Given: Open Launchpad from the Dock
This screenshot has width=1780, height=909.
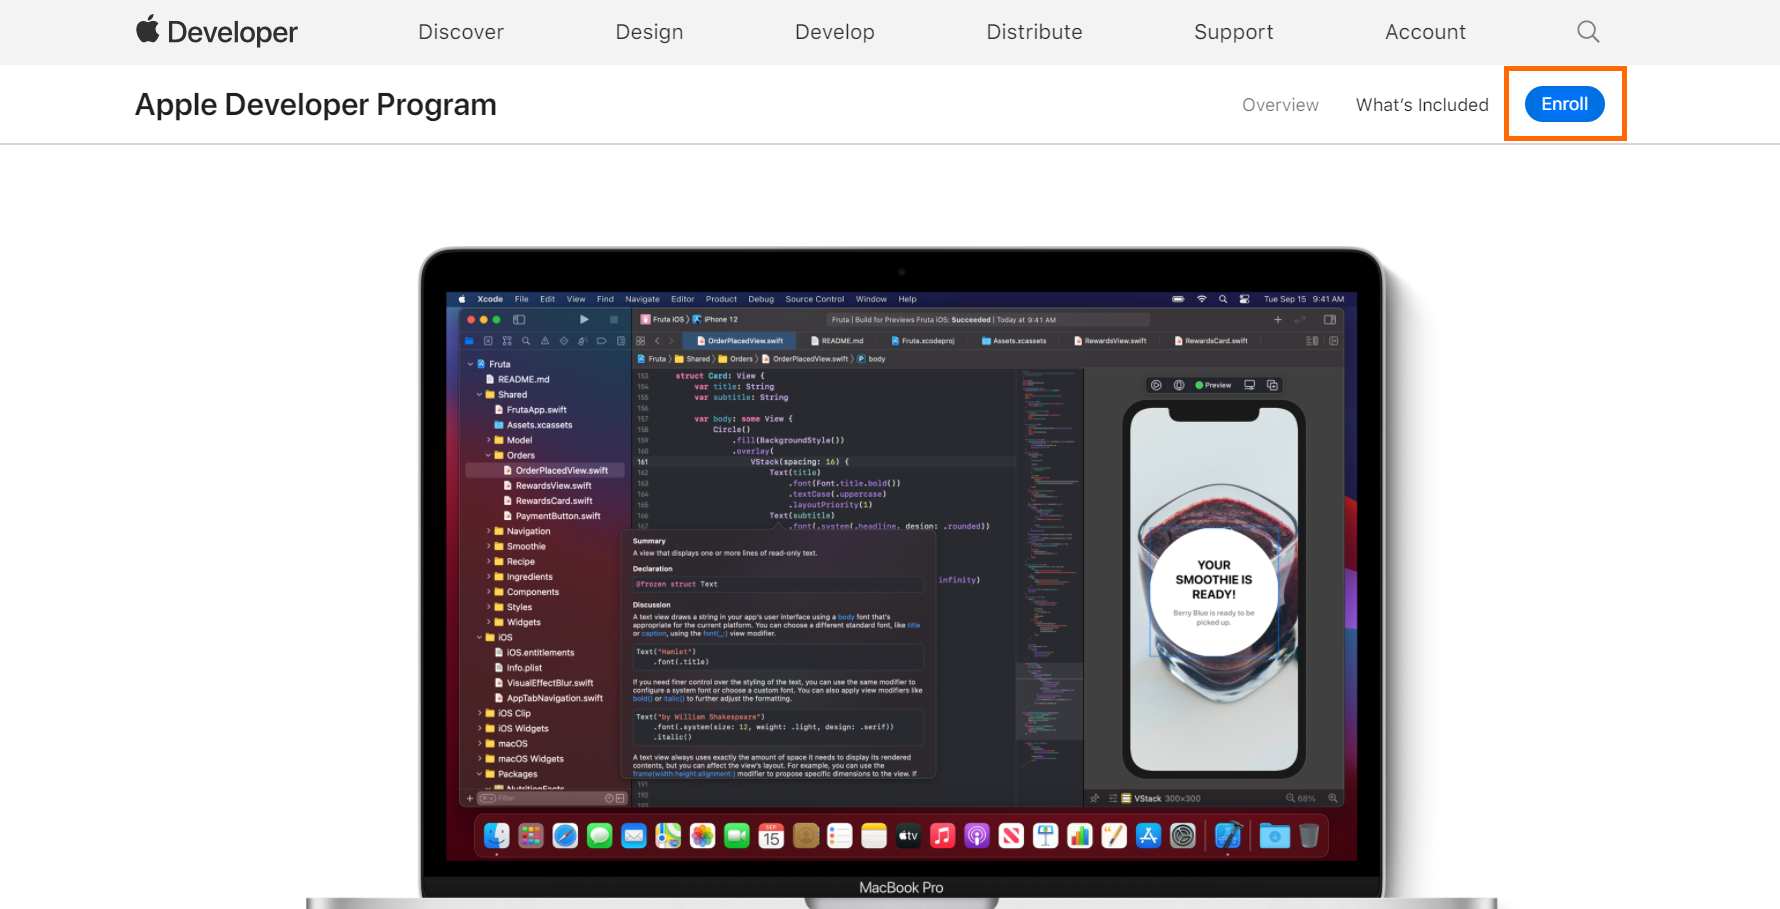Looking at the screenshot, I should point(531,835).
